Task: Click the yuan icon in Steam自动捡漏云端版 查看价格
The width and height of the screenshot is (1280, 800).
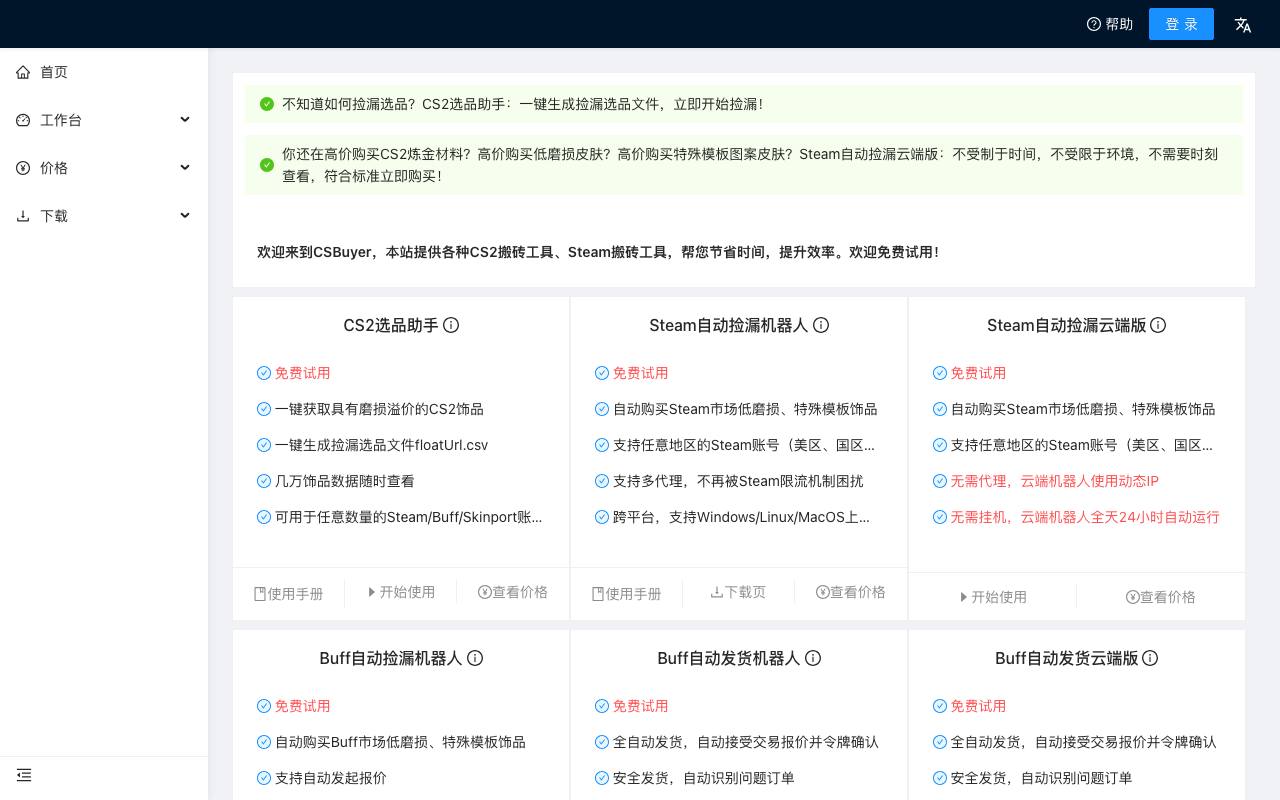Action: tap(1132, 597)
